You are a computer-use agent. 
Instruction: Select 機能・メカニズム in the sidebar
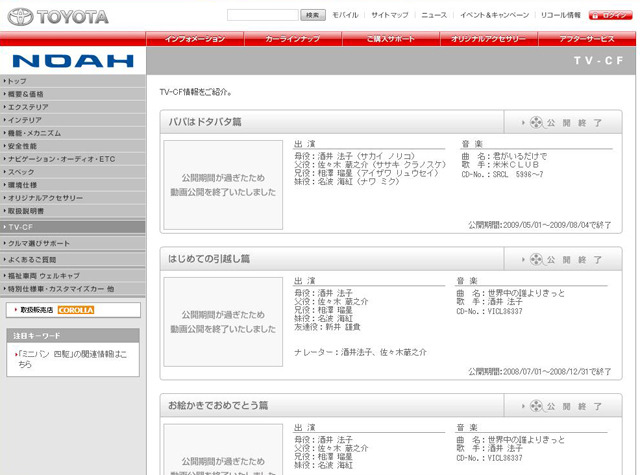pos(73,133)
